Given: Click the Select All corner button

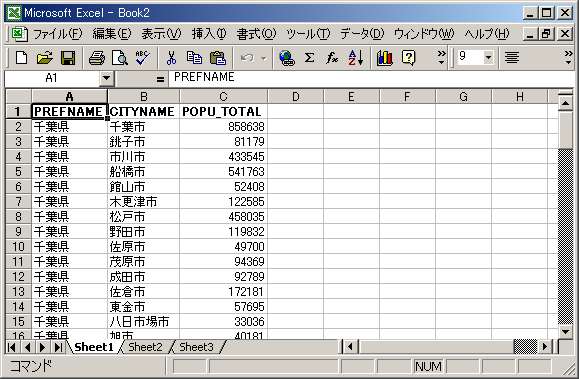Looking at the screenshot, I should point(18,96).
